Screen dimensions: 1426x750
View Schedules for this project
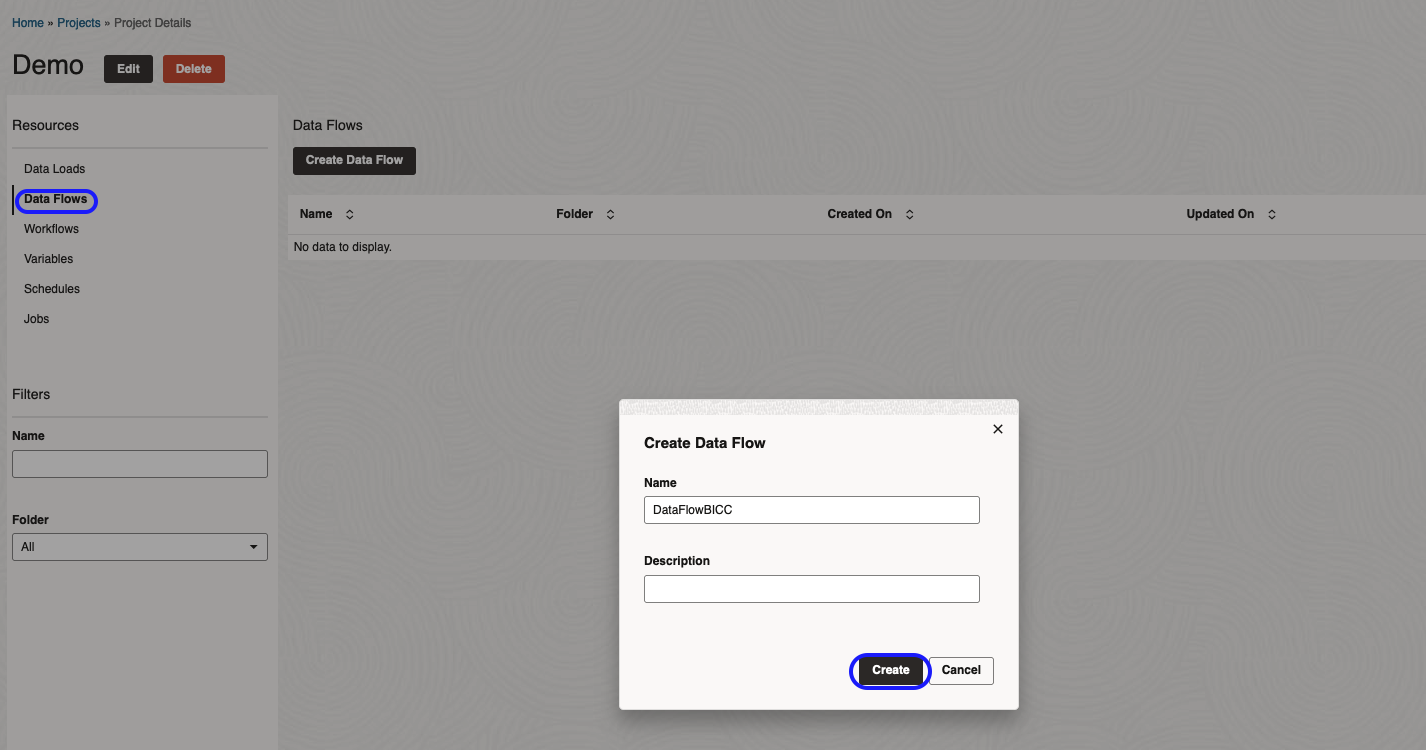[51, 288]
